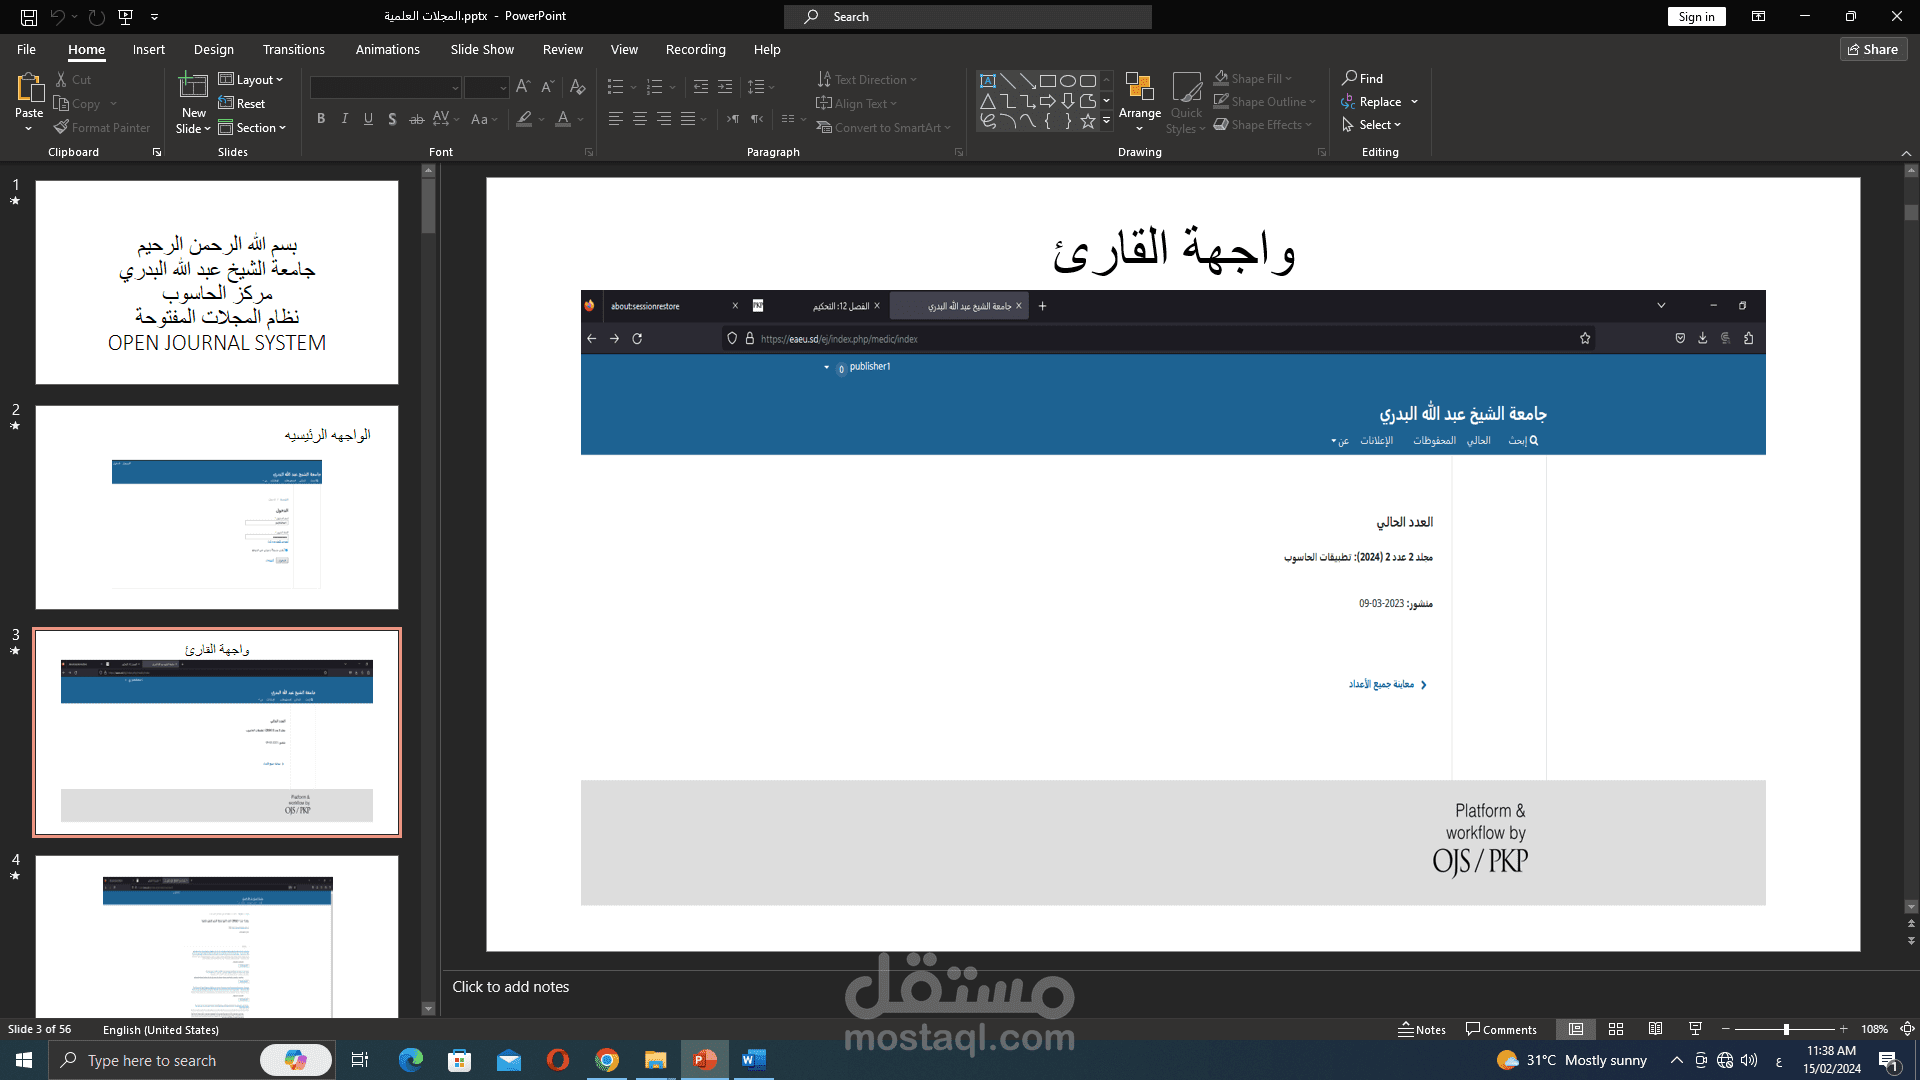Select the rectangle shape in gallery
Image resolution: width=1920 pixels, height=1080 pixels.
tap(1048, 81)
